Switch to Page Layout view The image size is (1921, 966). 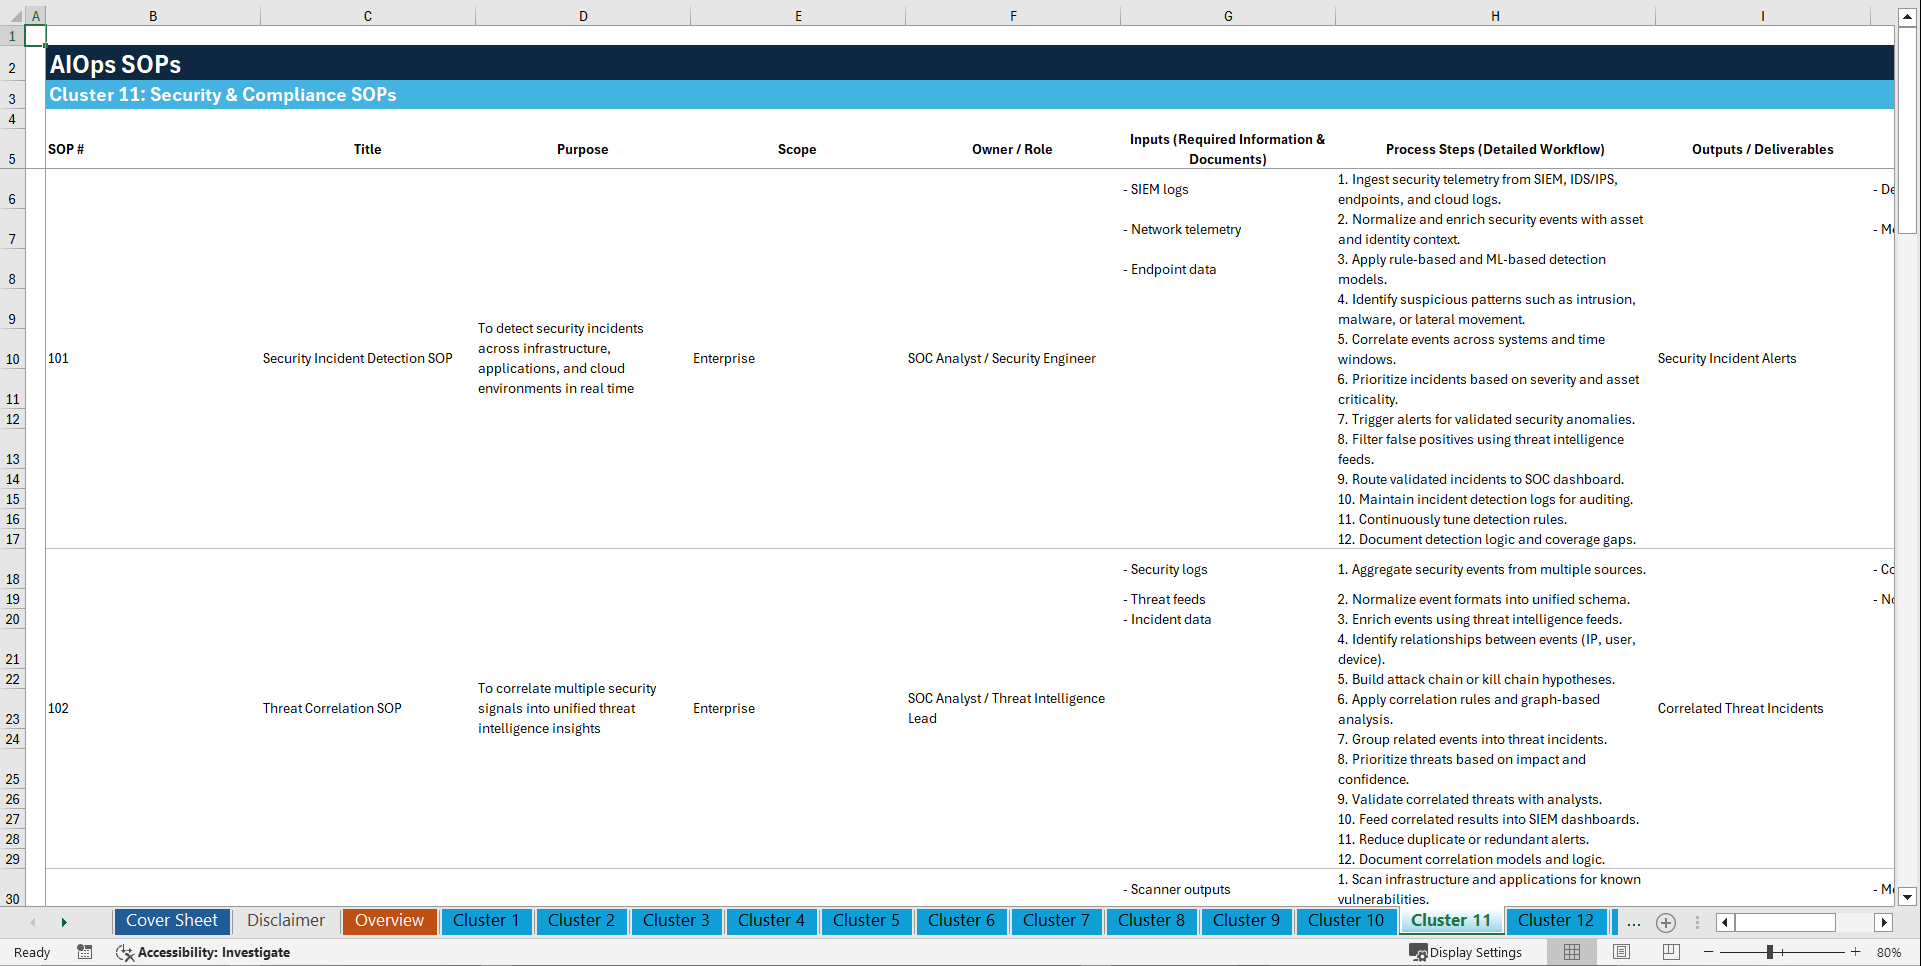click(x=1620, y=952)
